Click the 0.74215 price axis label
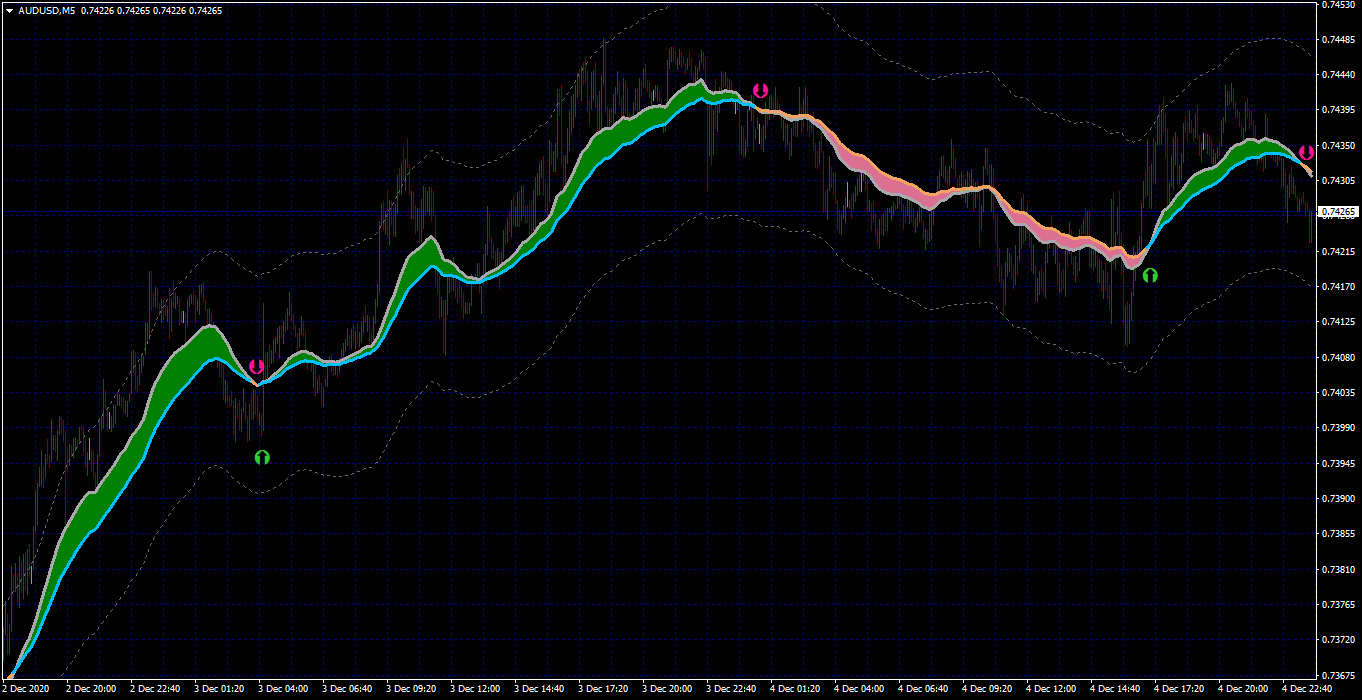Image resolution: width=1362 pixels, height=700 pixels. (x=1338, y=252)
